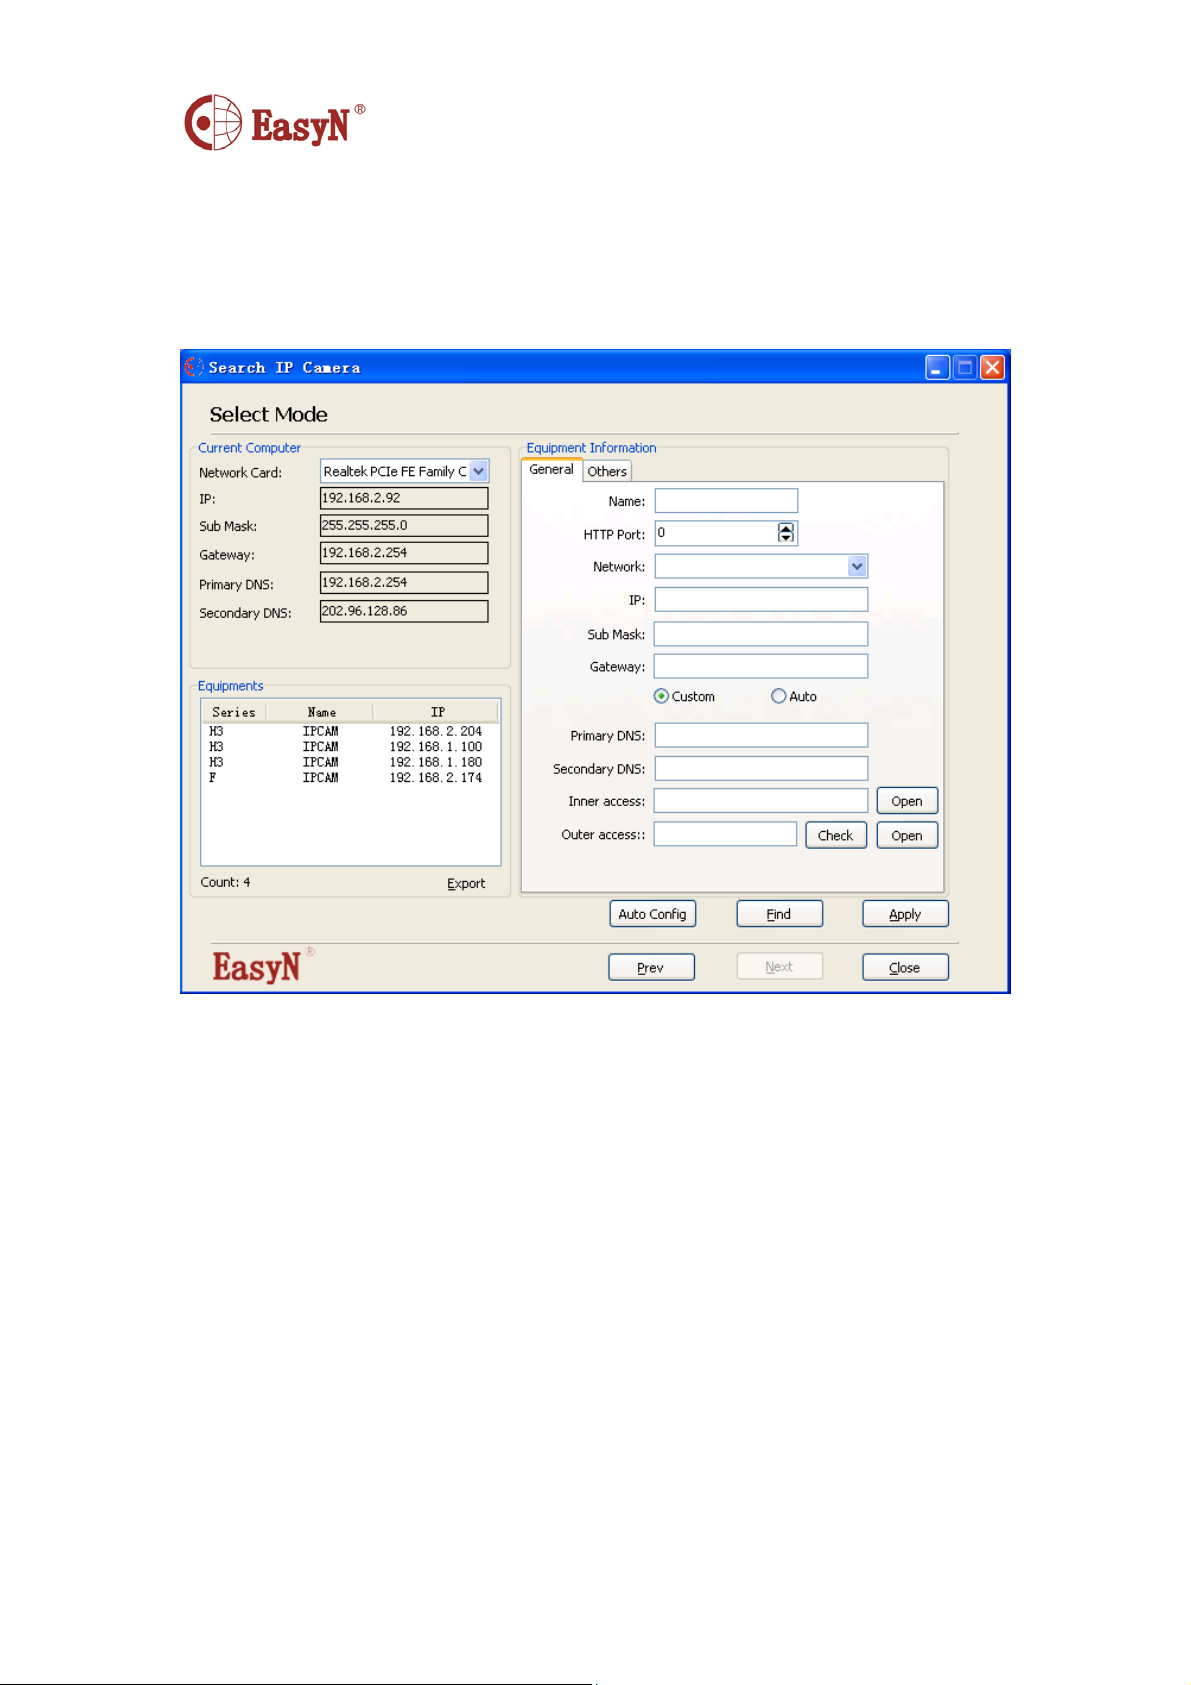Maximize the Search IP Camera window

point(965,368)
